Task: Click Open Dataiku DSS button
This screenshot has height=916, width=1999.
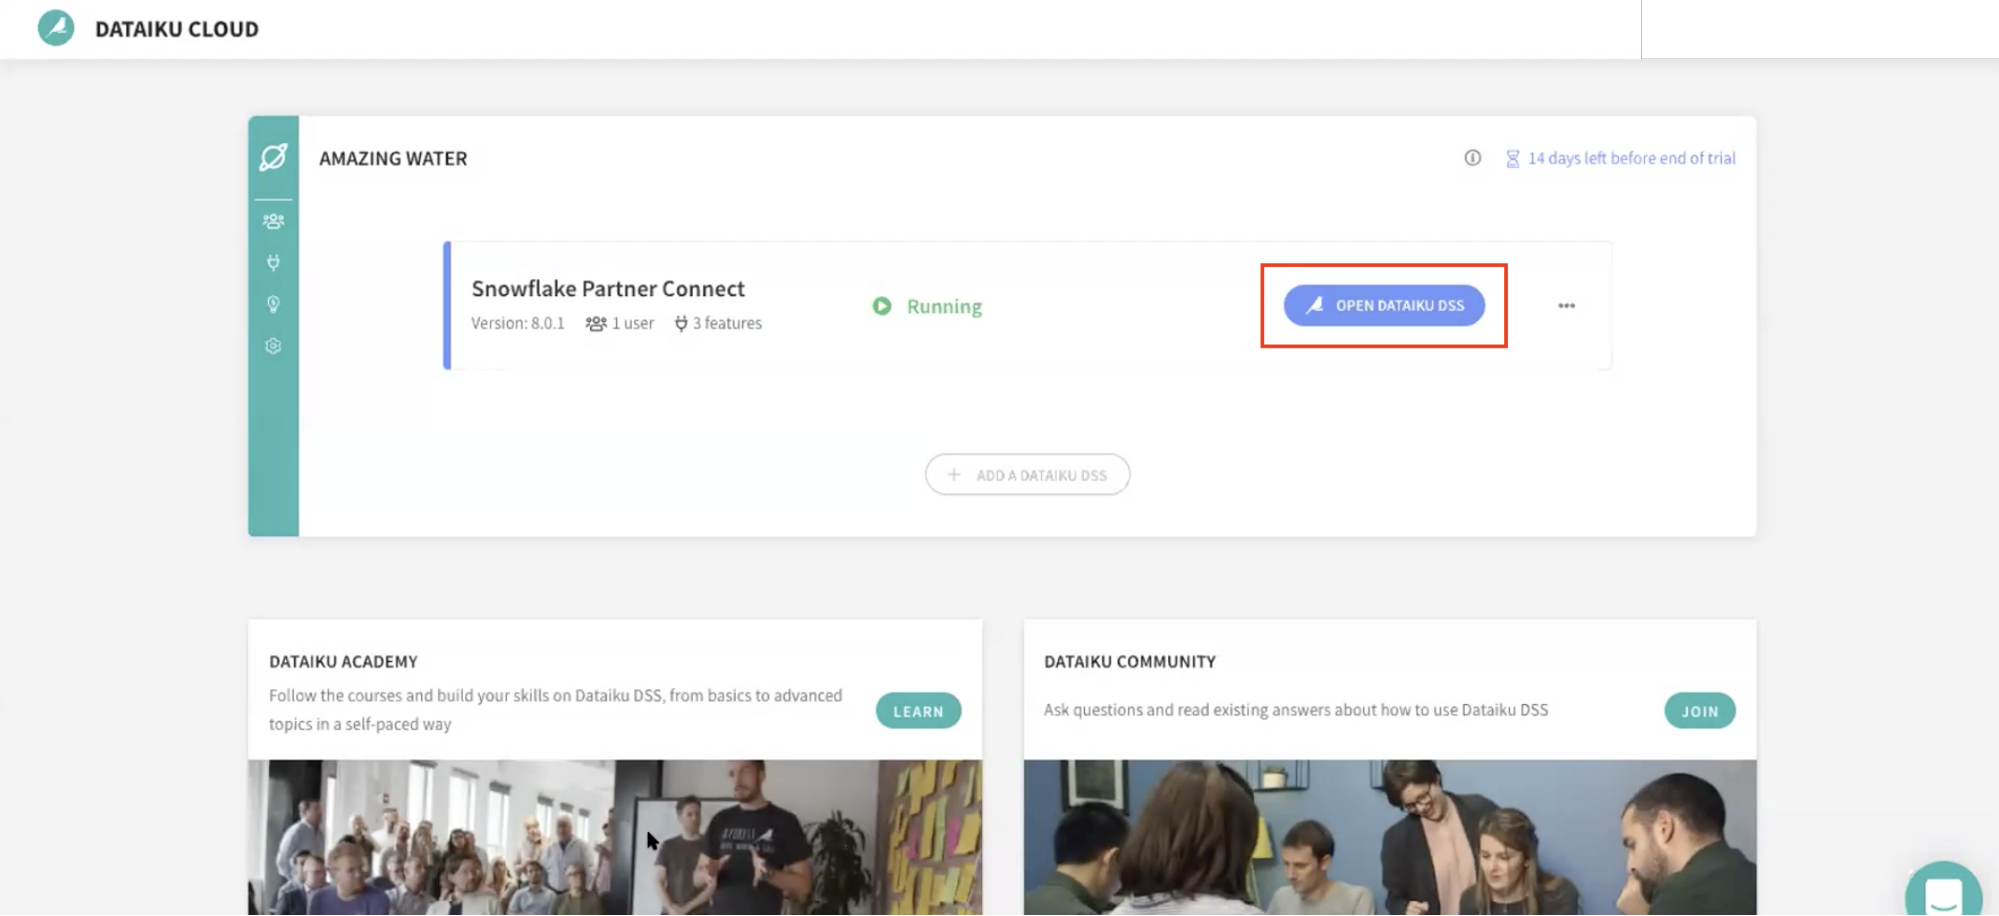Action: tap(1384, 306)
